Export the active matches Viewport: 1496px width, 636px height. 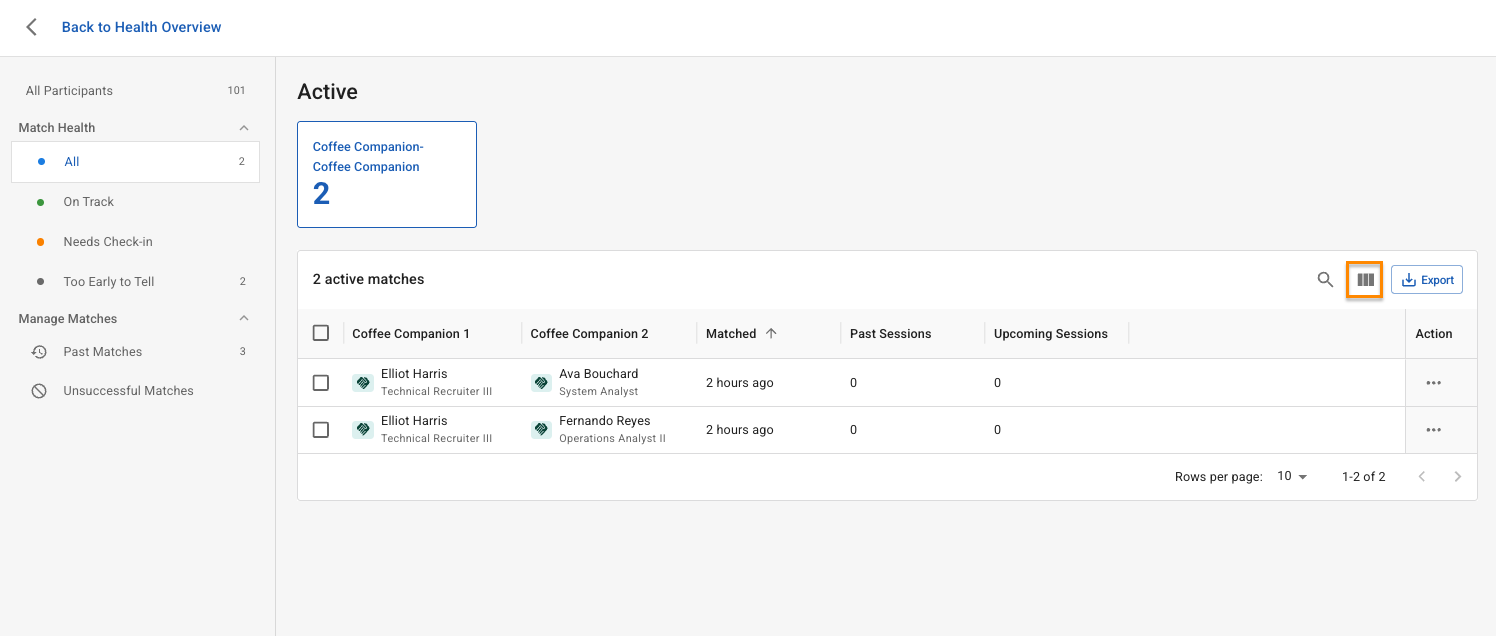[x=1427, y=280]
